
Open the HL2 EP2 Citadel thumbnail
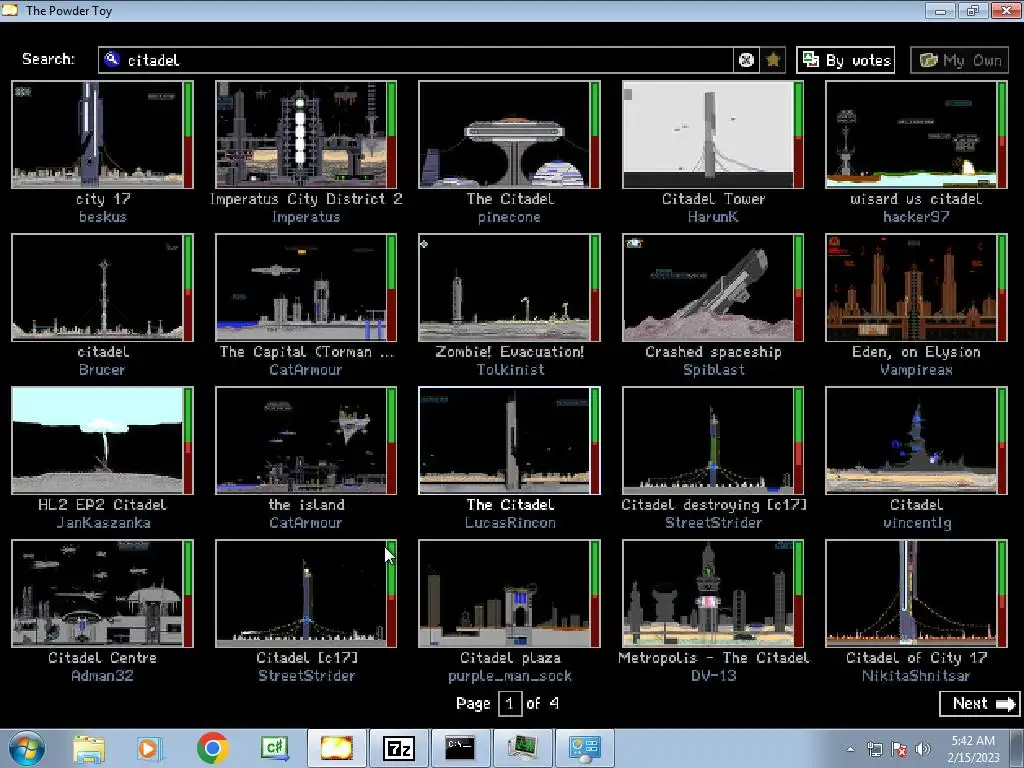click(x=97, y=440)
